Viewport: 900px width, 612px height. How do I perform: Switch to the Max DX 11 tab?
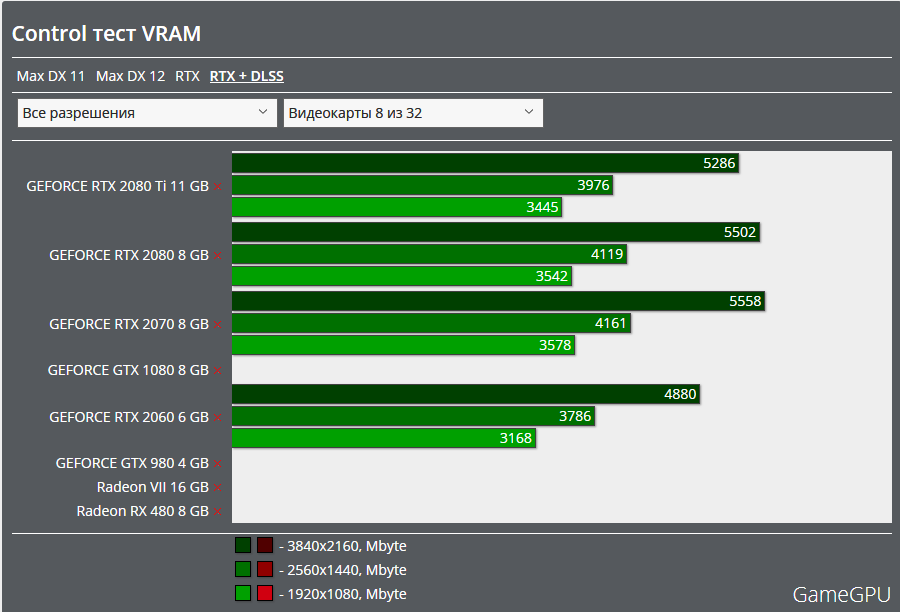tap(51, 76)
